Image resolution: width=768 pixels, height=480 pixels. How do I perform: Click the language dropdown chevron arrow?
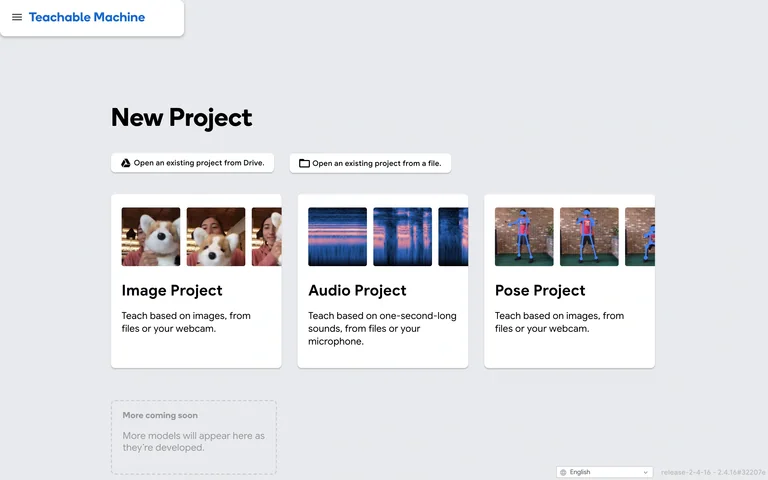pyautogui.click(x=645, y=473)
